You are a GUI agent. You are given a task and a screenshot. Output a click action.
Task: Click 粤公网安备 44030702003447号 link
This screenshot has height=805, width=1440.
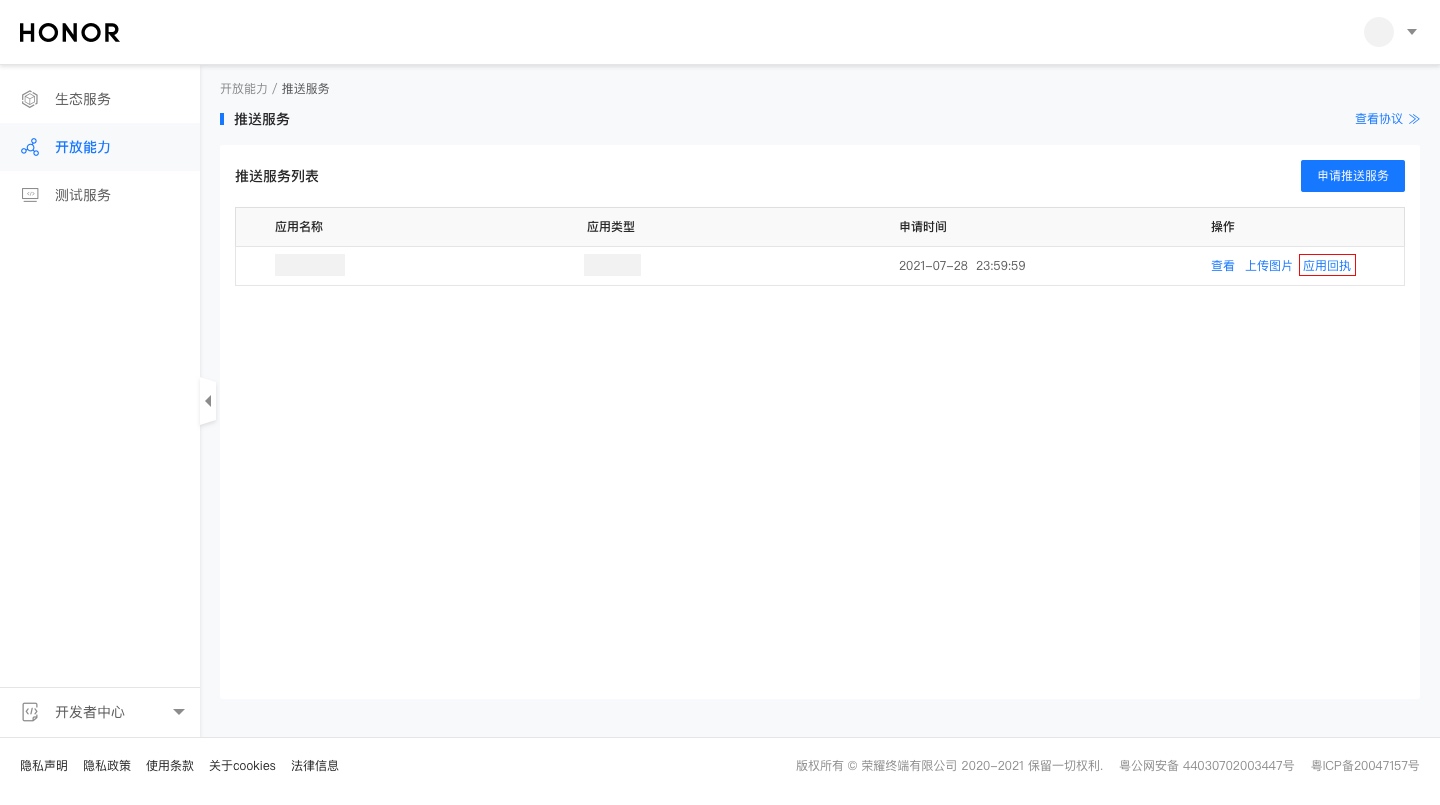click(1207, 766)
